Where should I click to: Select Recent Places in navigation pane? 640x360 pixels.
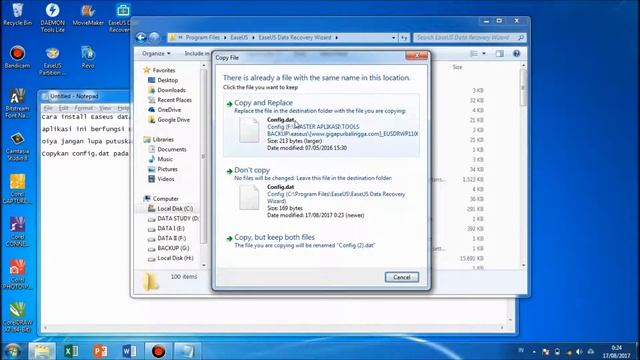pyautogui.click(x=174, y=100)
